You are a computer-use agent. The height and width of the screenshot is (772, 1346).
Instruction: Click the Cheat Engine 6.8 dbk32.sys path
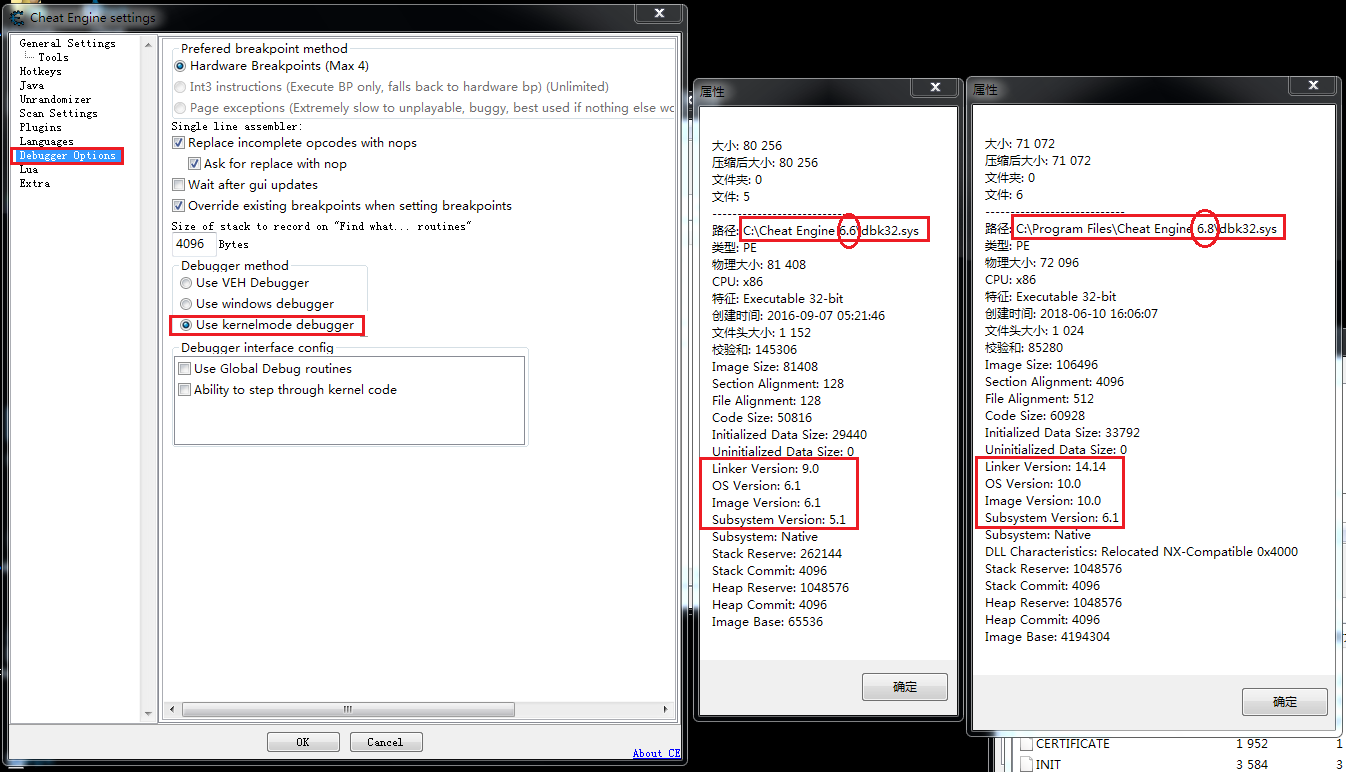click(1147, 229)
